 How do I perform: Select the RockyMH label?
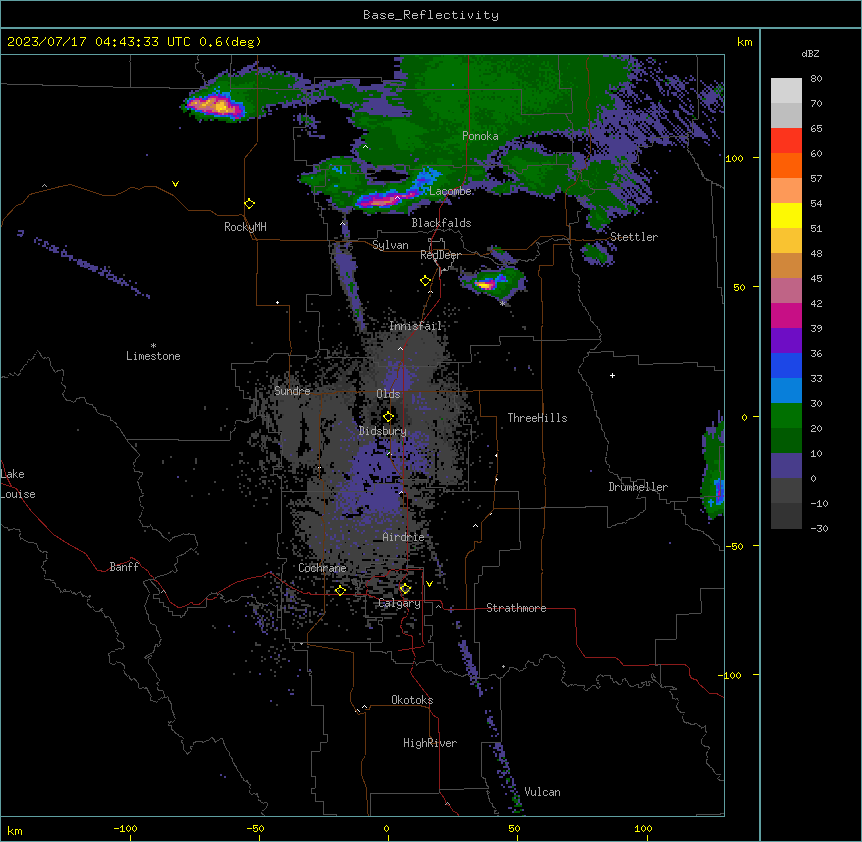(245, 227)
